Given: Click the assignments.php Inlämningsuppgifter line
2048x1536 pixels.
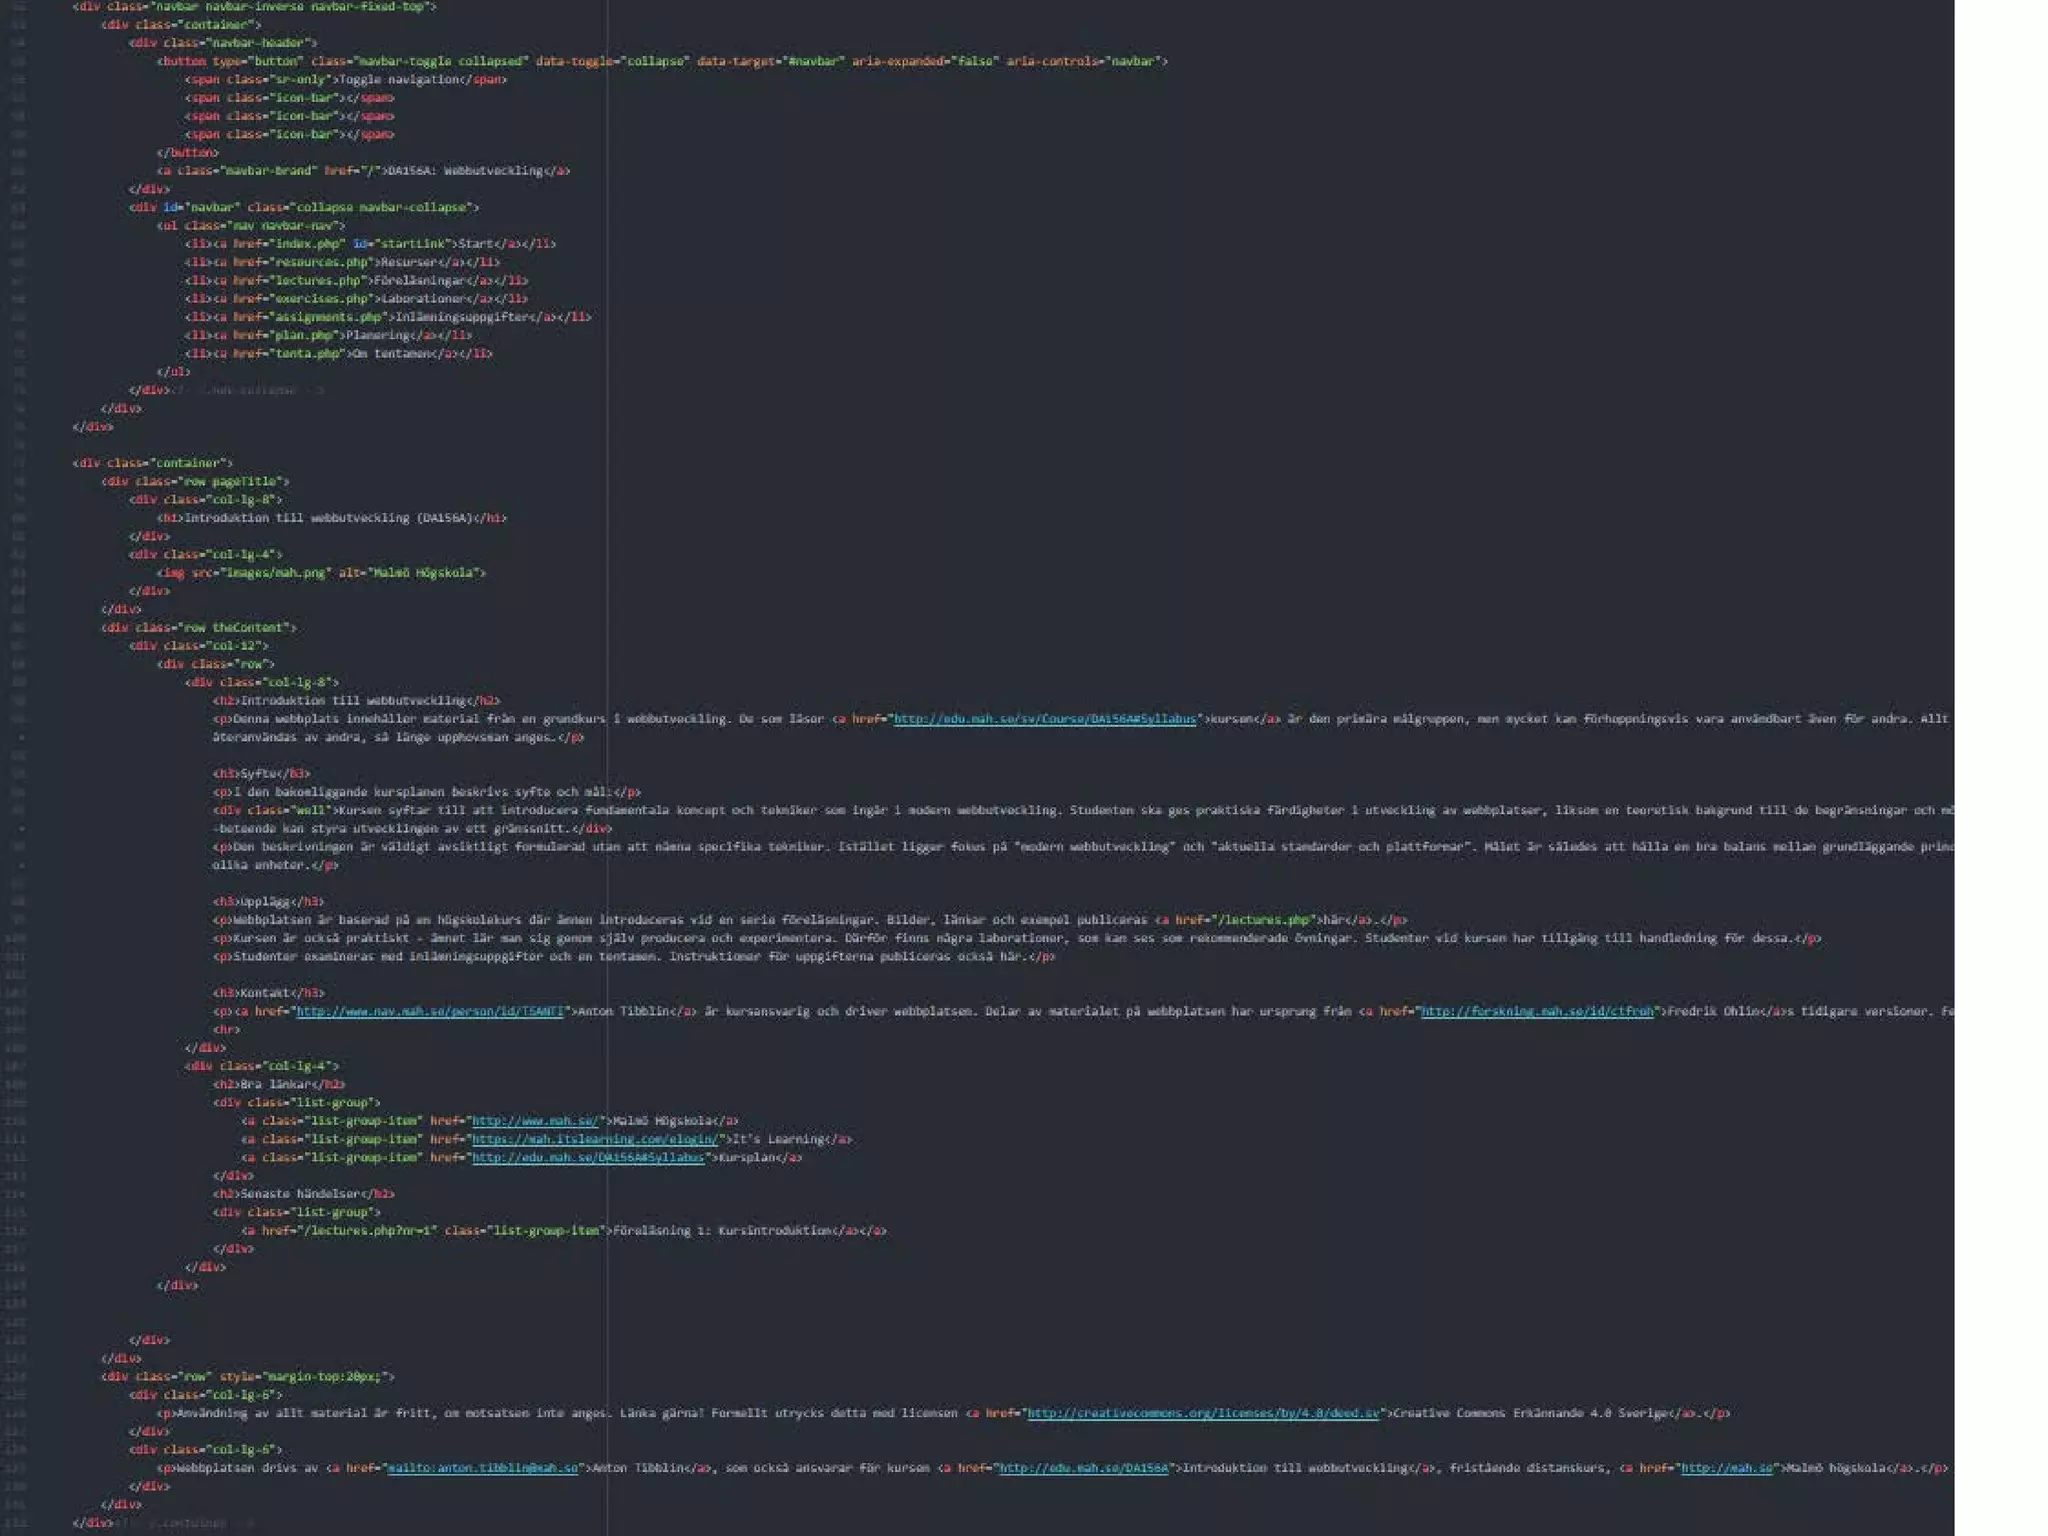Looking at the screenshot, I should (x=387, y=317).
